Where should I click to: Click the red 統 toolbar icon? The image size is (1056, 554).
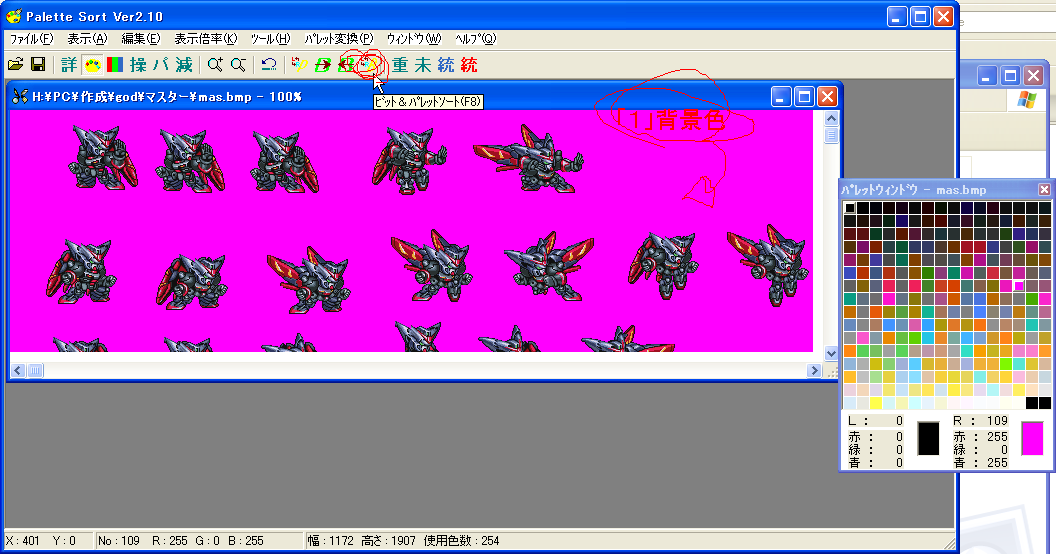469,65
